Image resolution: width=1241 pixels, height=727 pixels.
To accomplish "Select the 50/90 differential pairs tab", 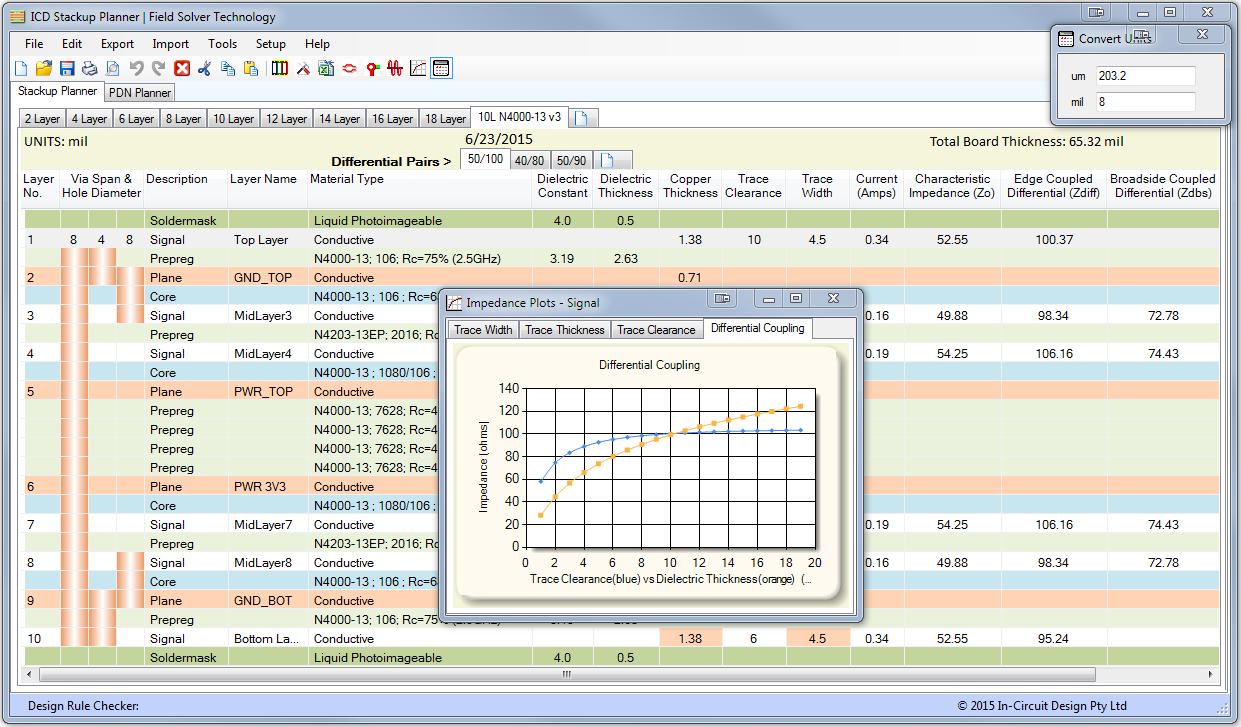I will [572, 160].
